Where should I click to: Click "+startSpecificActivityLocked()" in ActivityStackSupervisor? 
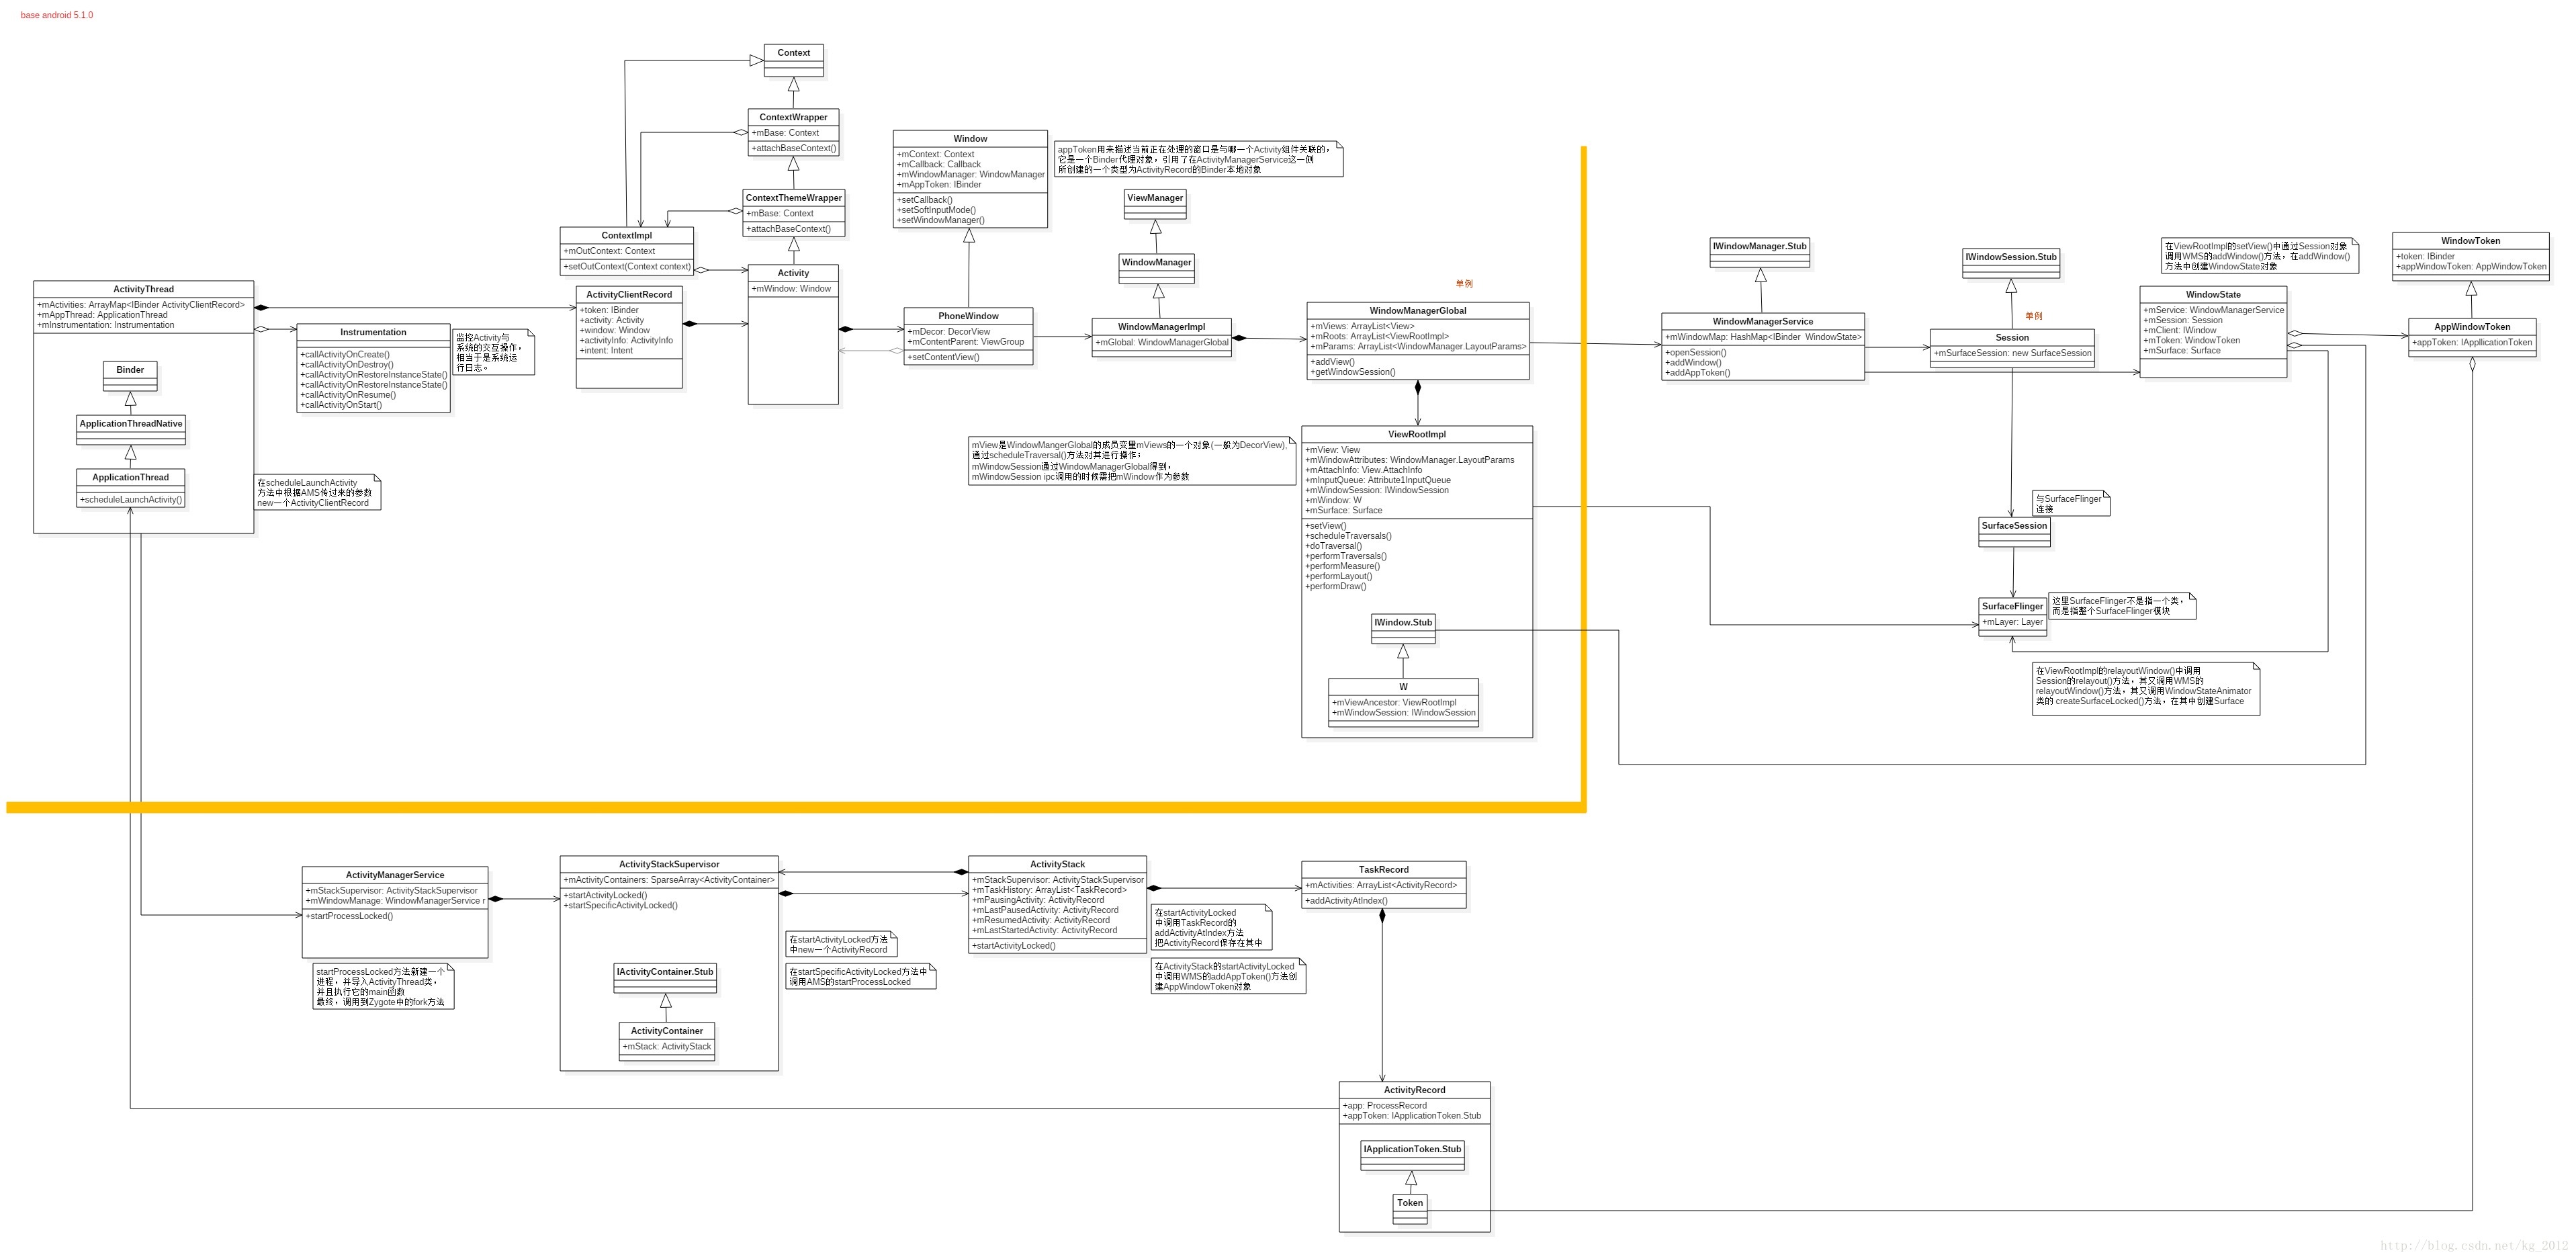(620, 906)
